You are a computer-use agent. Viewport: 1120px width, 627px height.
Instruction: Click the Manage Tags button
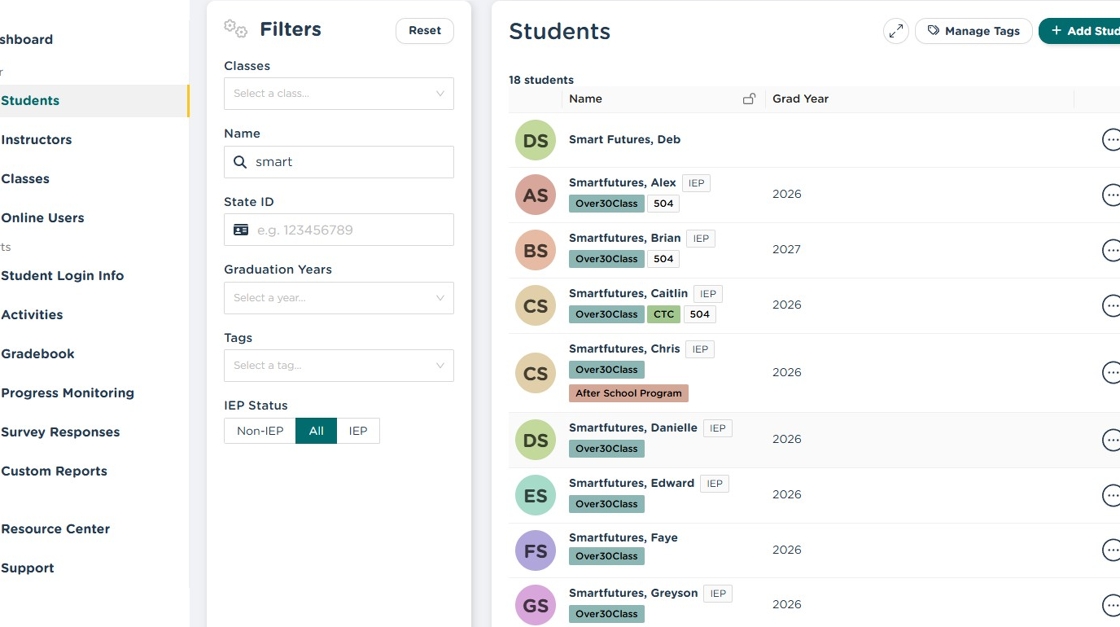tap(973, 31)
